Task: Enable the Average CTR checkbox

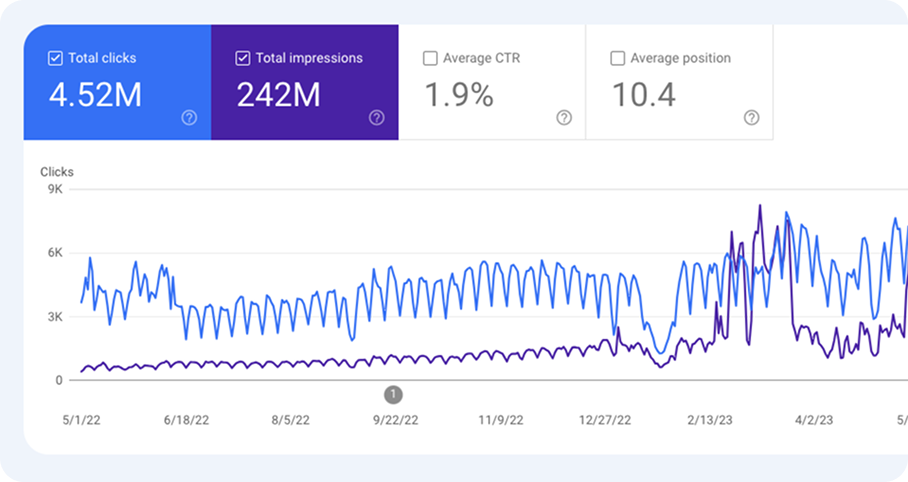Action: 430,59
